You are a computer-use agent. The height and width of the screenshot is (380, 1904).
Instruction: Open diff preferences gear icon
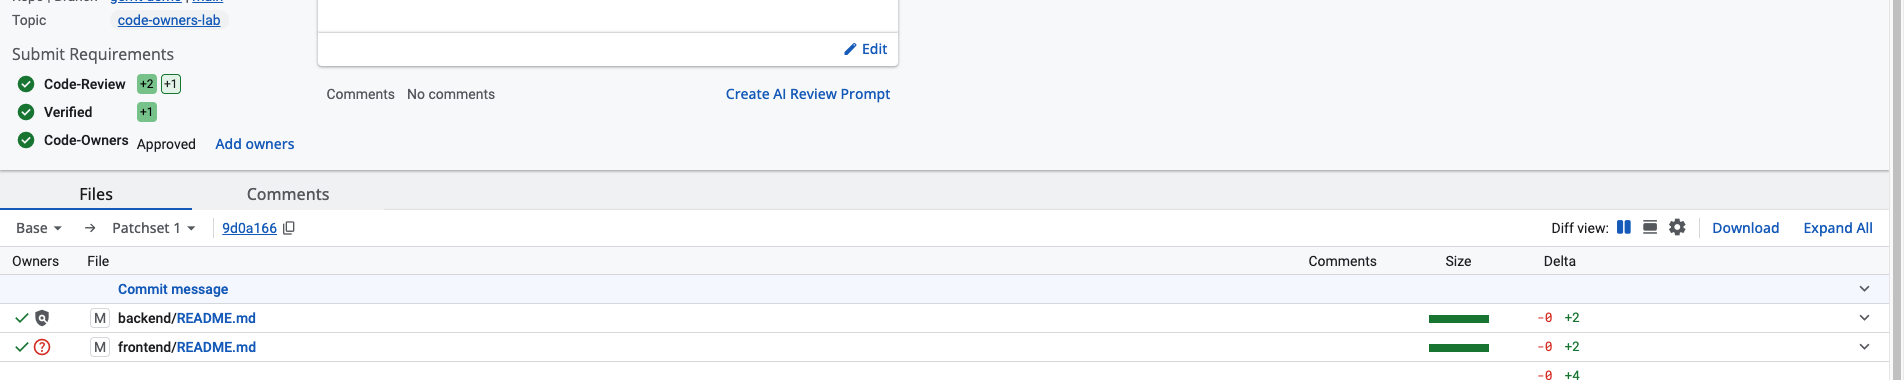tap(1677, 227)
